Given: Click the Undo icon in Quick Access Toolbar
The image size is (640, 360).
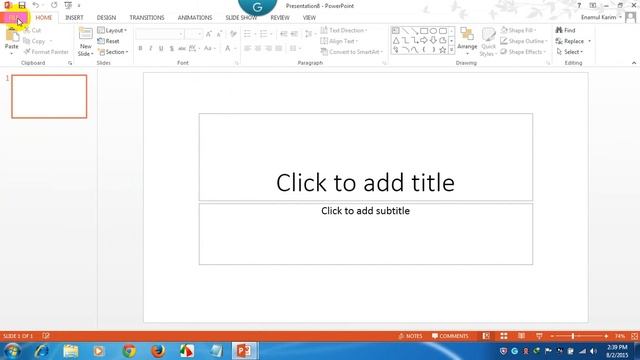Looking at the screenshot, I should click(36, 5).
